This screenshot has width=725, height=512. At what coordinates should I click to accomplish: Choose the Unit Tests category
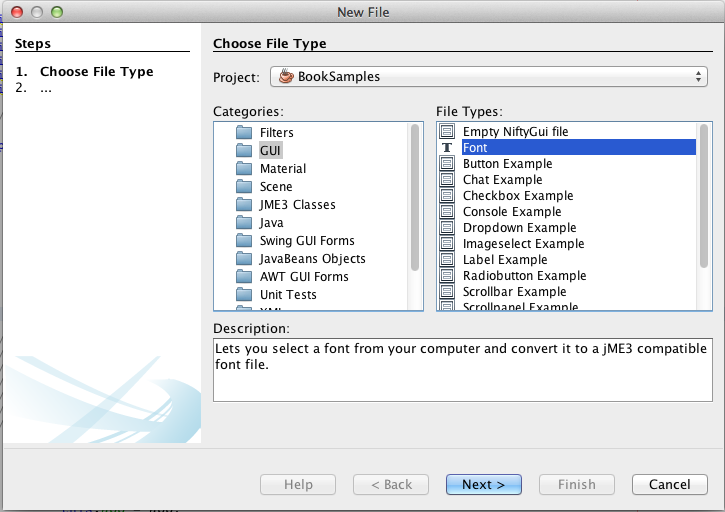(288, 295)
